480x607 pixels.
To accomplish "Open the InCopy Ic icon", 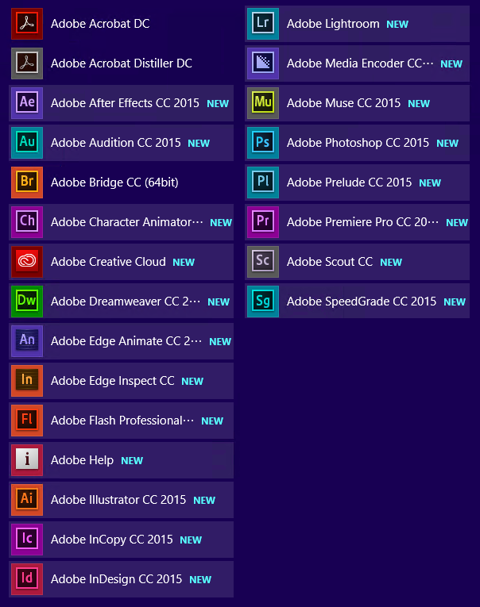I will [x=27, y=539].
